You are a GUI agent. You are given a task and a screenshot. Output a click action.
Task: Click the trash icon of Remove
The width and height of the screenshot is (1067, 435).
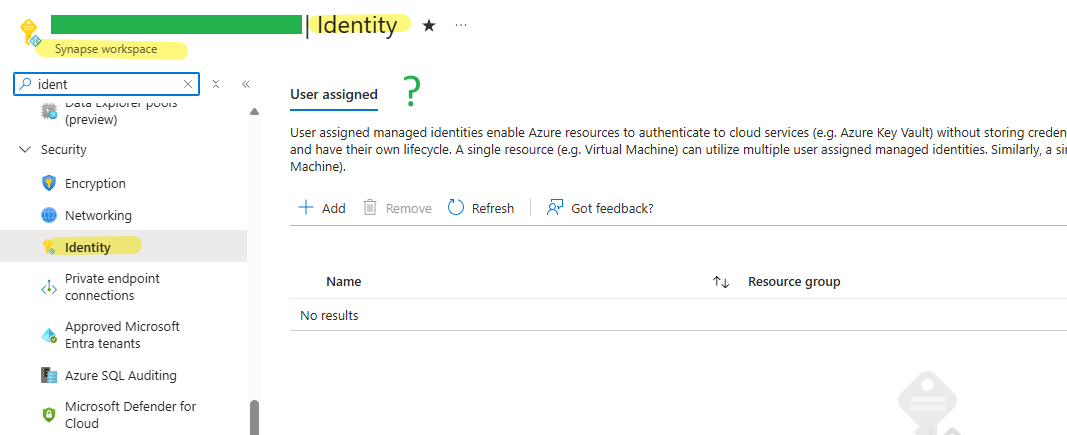370,208
